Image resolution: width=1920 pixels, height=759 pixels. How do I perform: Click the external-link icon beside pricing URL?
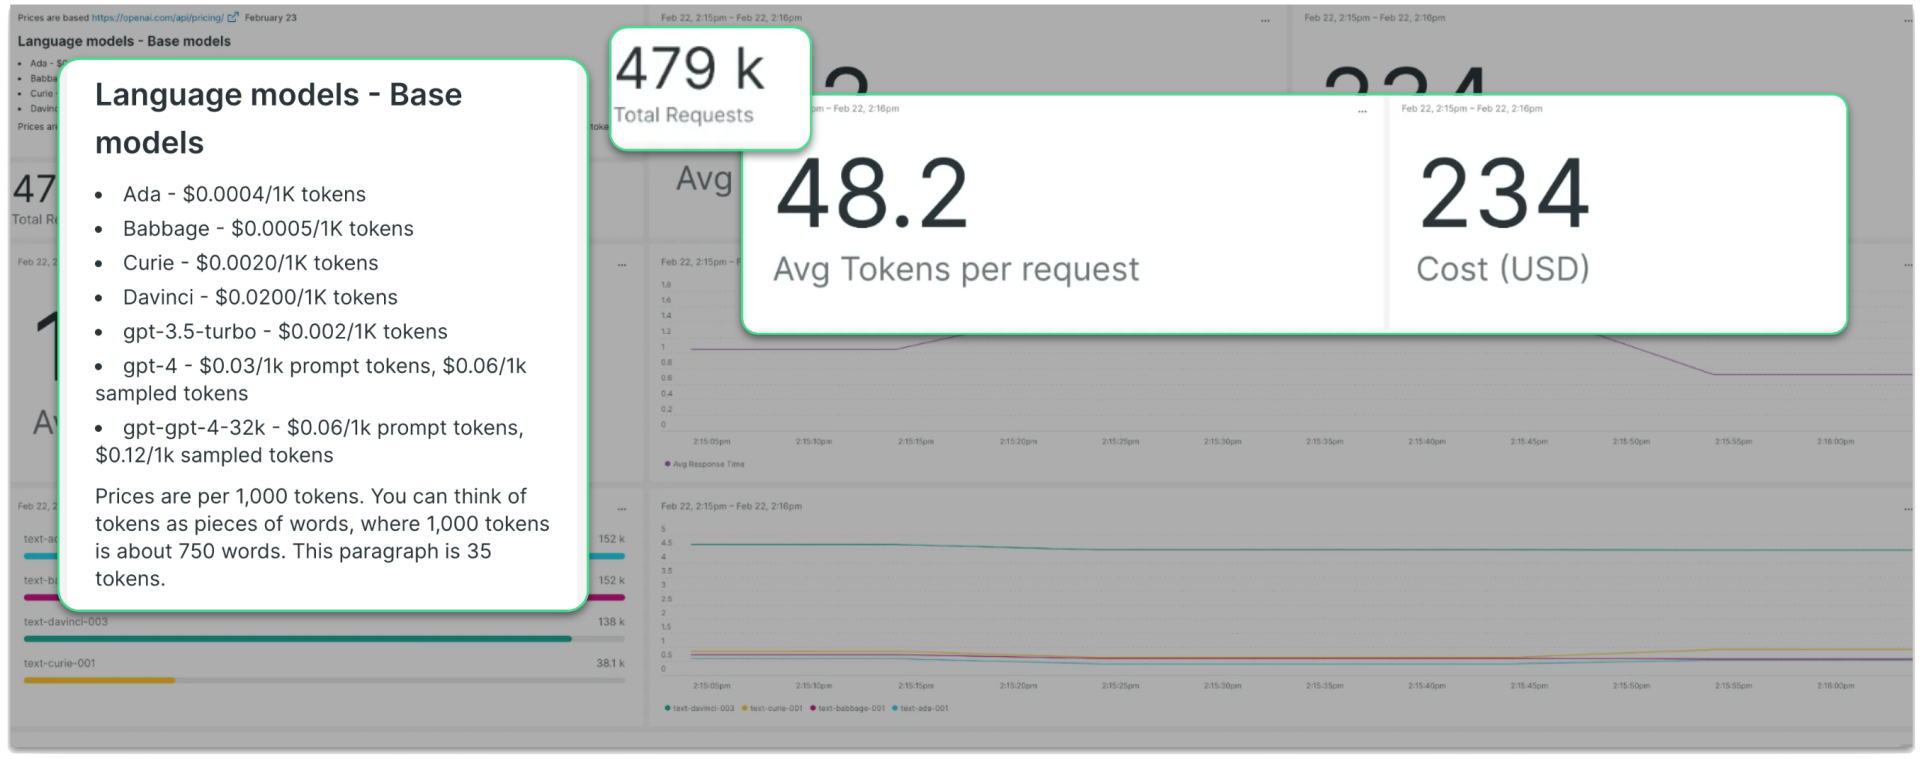coord(233,18)
